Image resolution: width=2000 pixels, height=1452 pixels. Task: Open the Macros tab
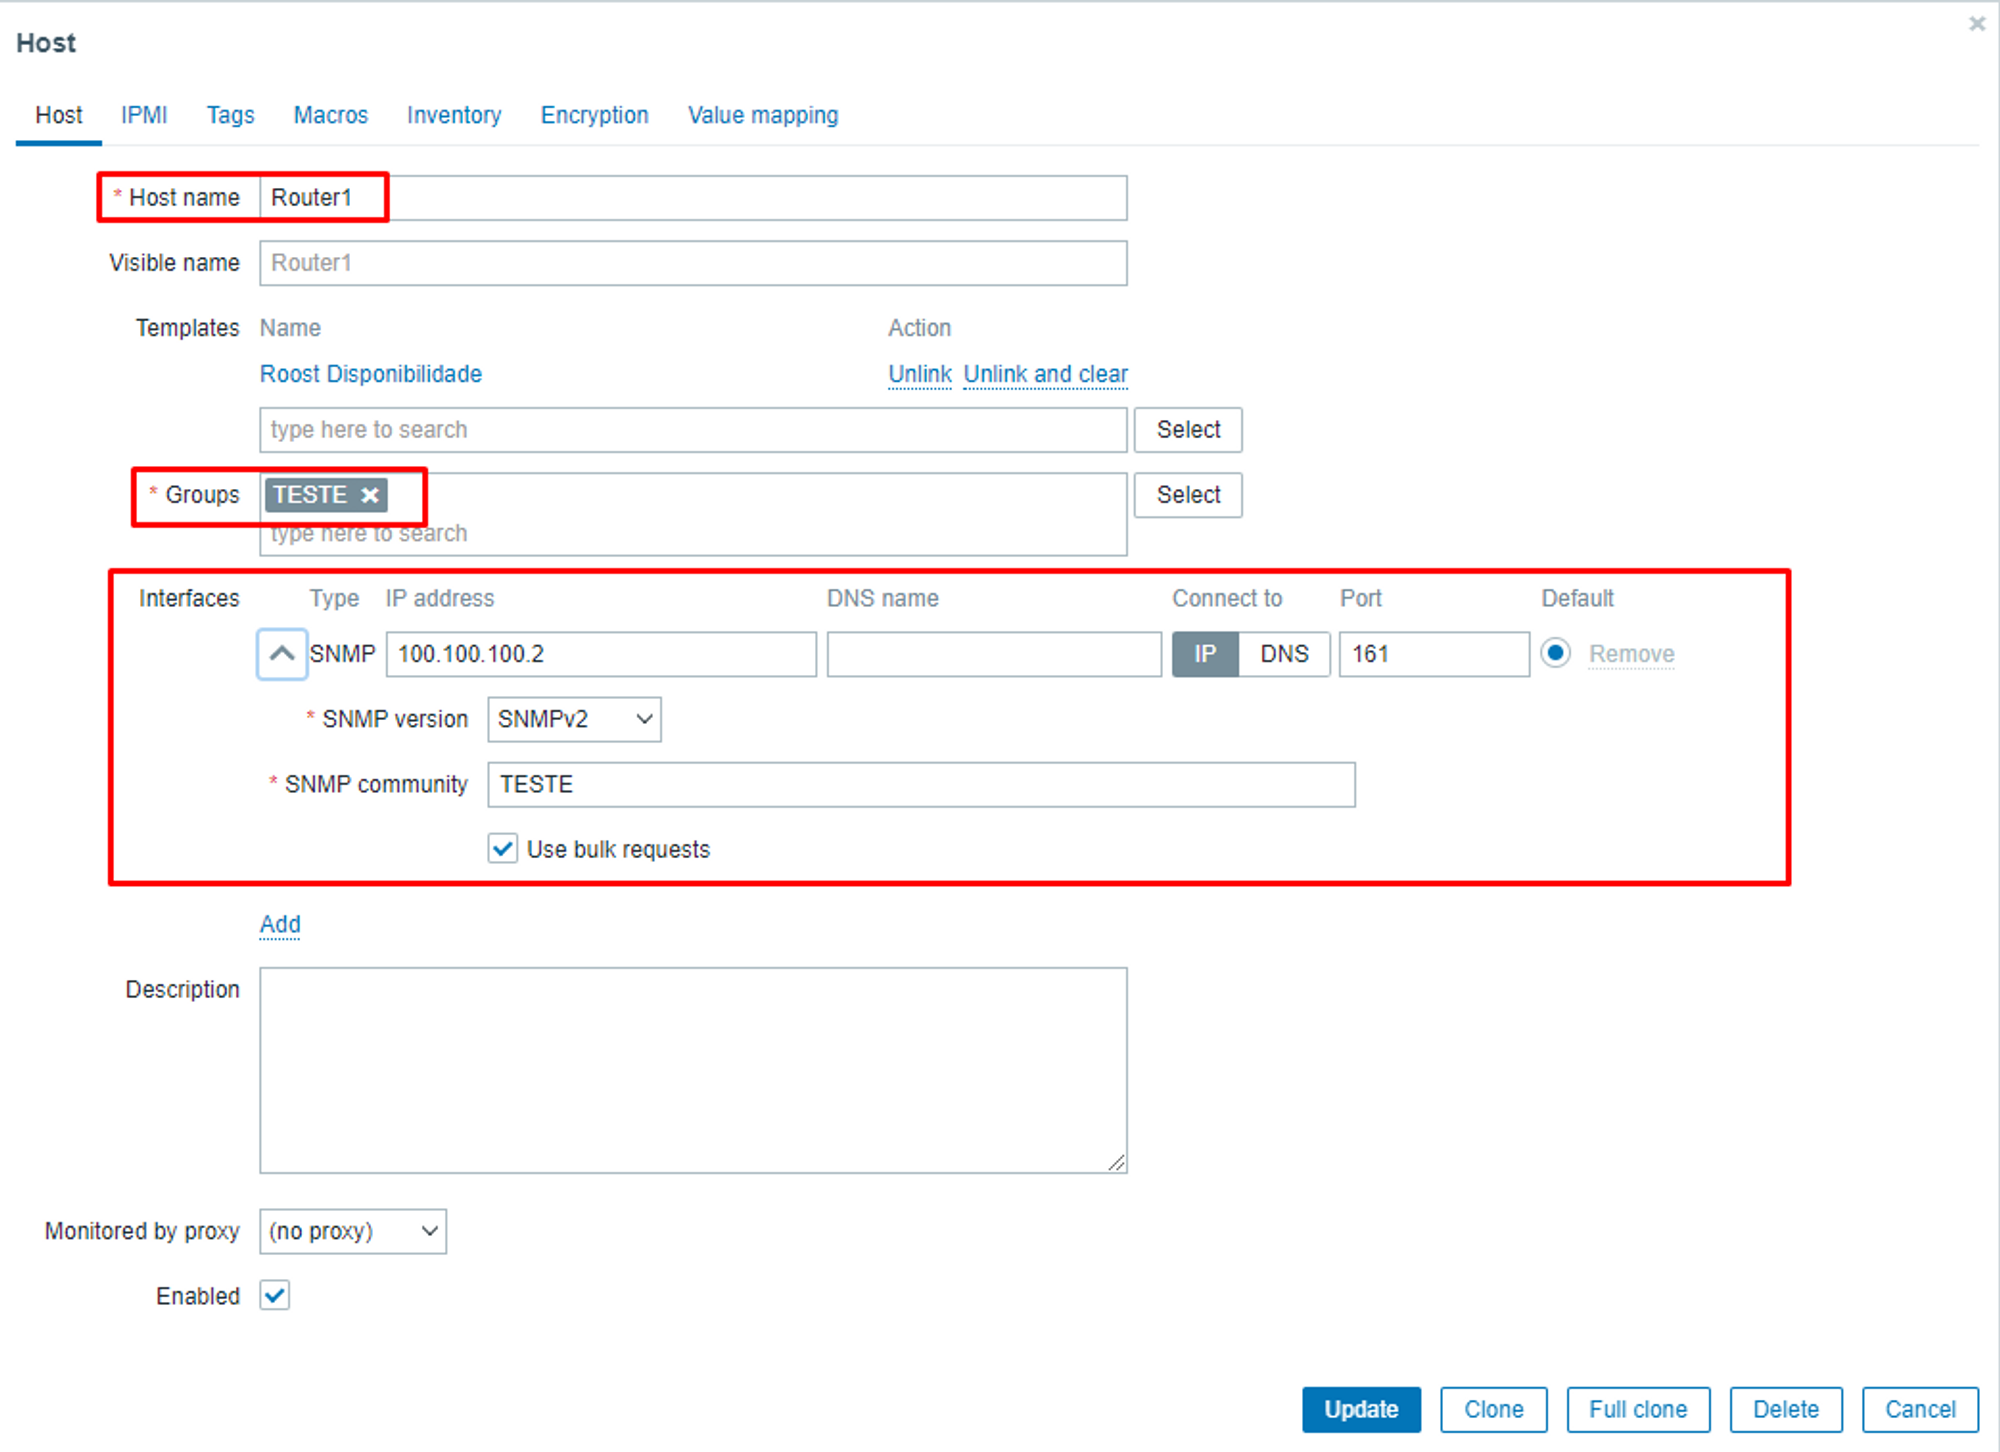click(330, 115)
